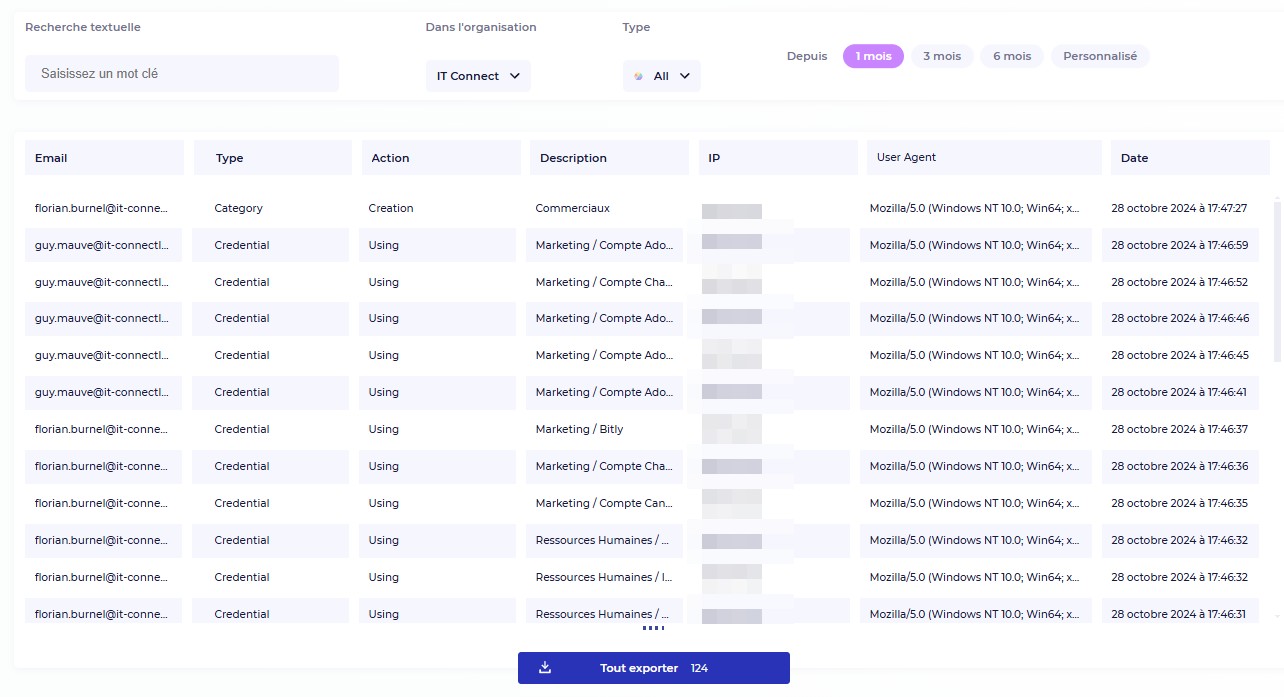Click the Type column header

271,158
